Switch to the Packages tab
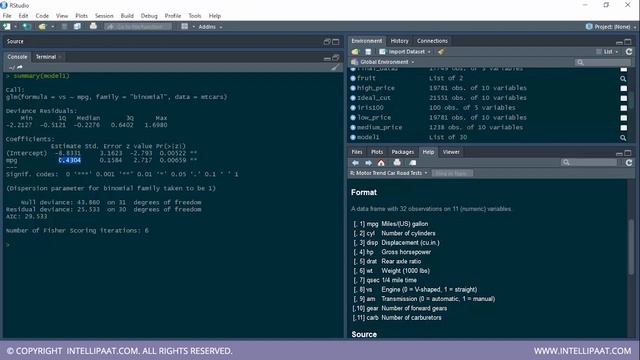 coord(402,152)
